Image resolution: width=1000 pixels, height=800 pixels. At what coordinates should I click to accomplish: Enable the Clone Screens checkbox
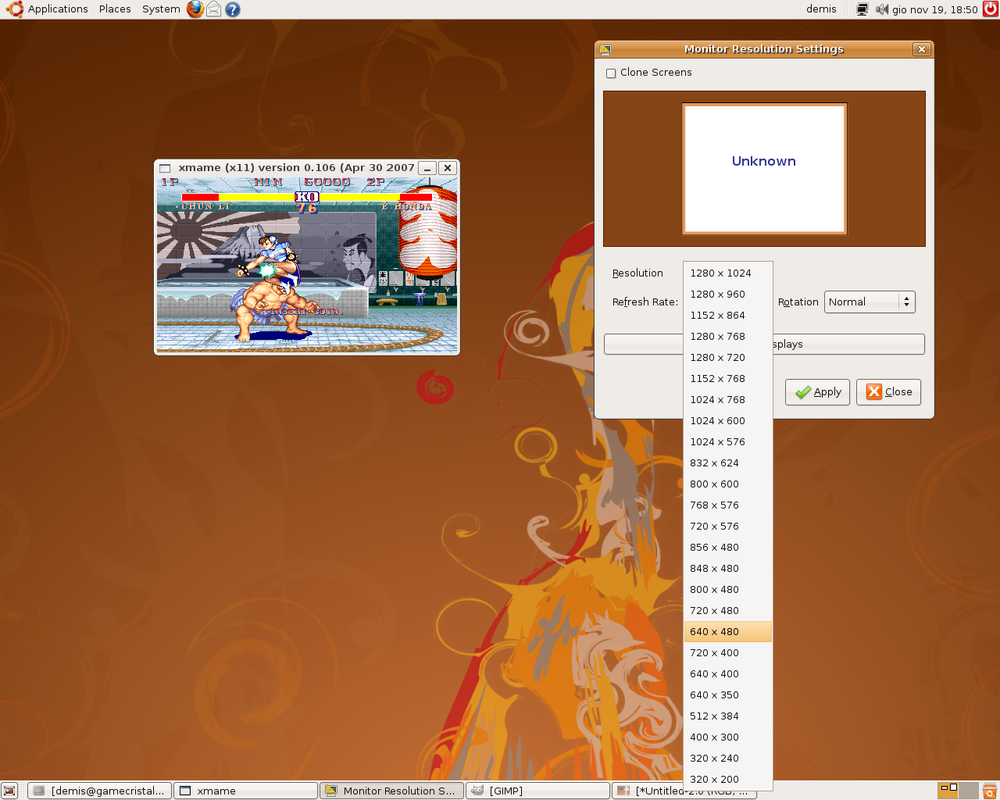611,73
